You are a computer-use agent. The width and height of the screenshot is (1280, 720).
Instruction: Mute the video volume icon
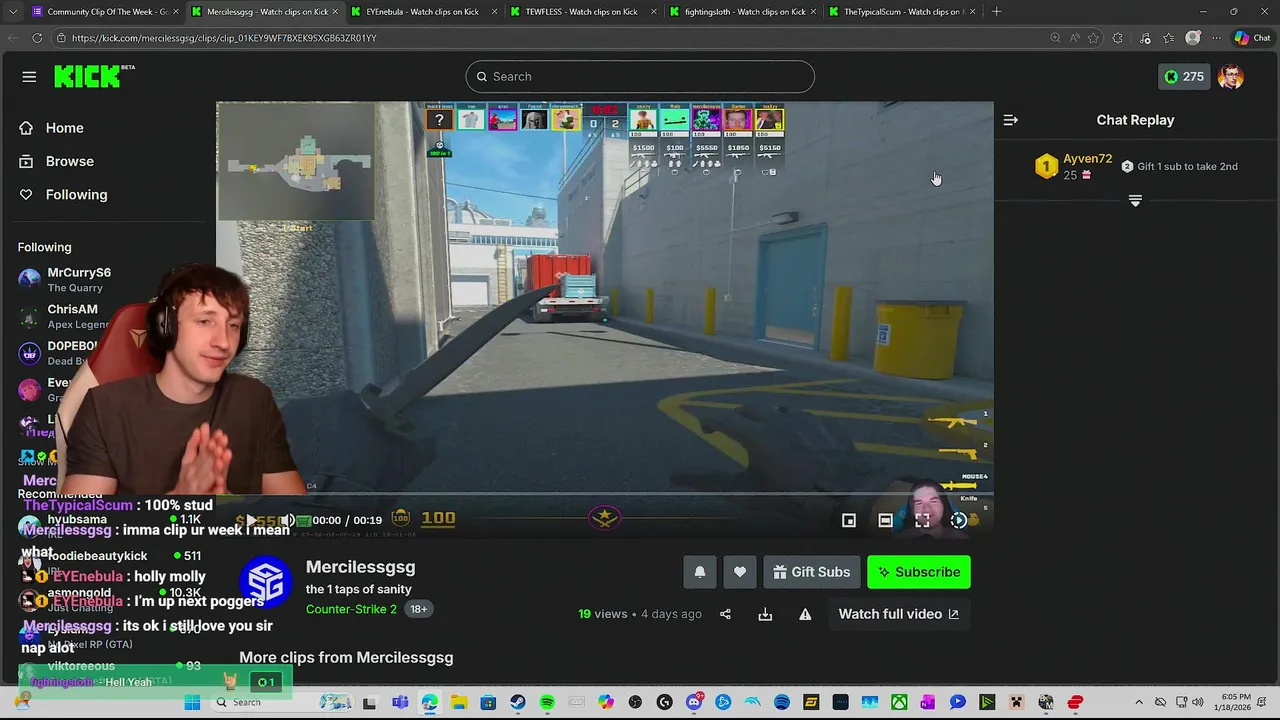(x=288, y=520)
